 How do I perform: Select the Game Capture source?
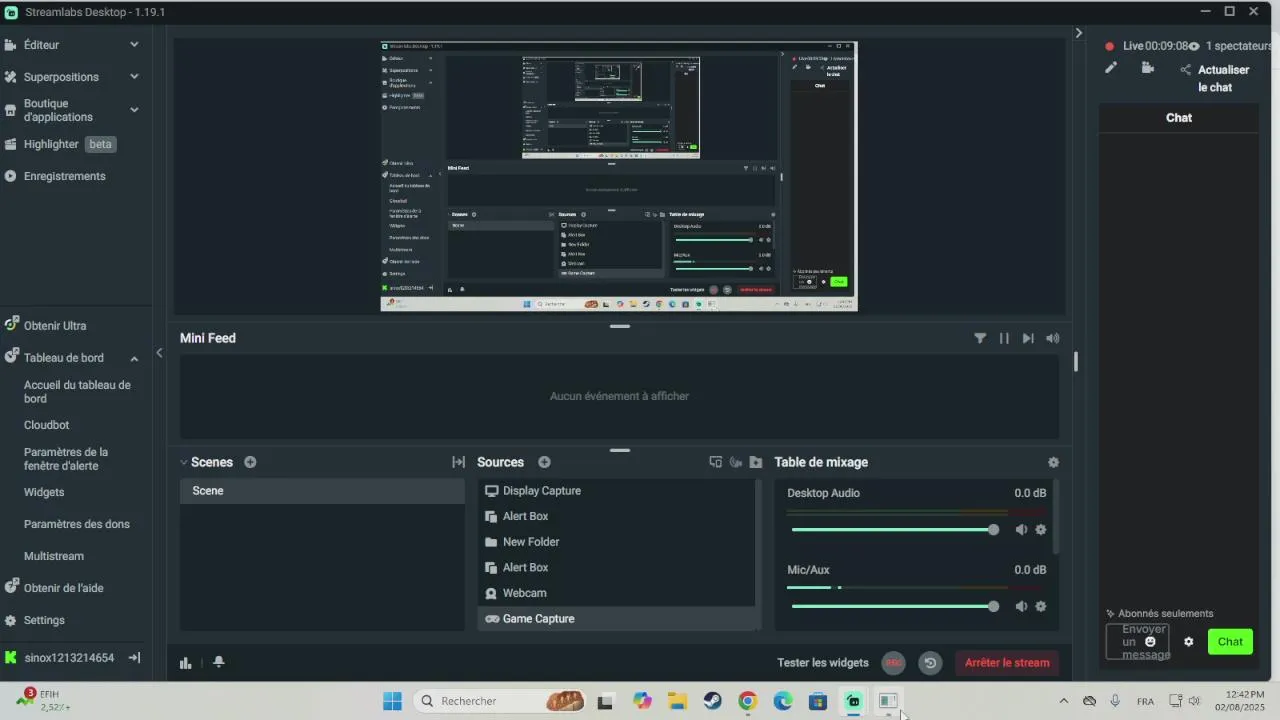click(x=616, y=619)
